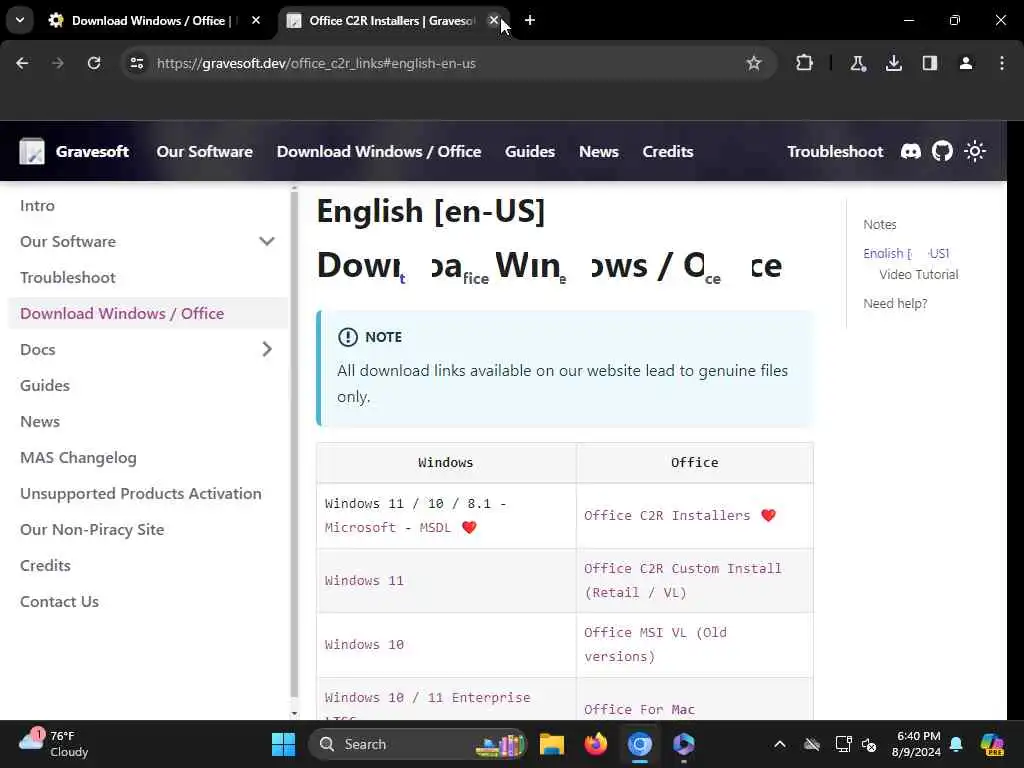Open browser profile menu
Image resolution: width=1024 pixels, height=768 pixels.
pyautogui.click(x=965, y=63)
